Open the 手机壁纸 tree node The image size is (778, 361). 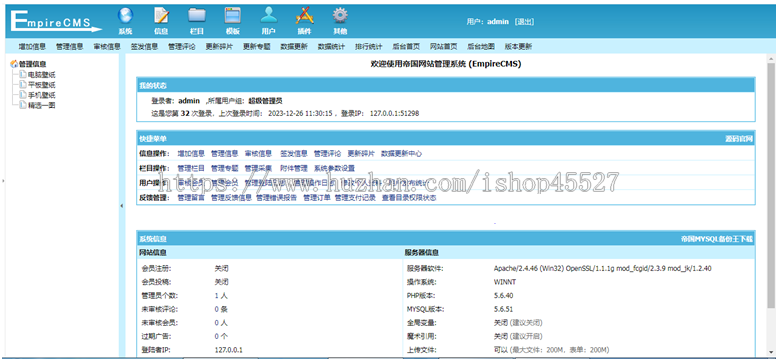[42, 95]
